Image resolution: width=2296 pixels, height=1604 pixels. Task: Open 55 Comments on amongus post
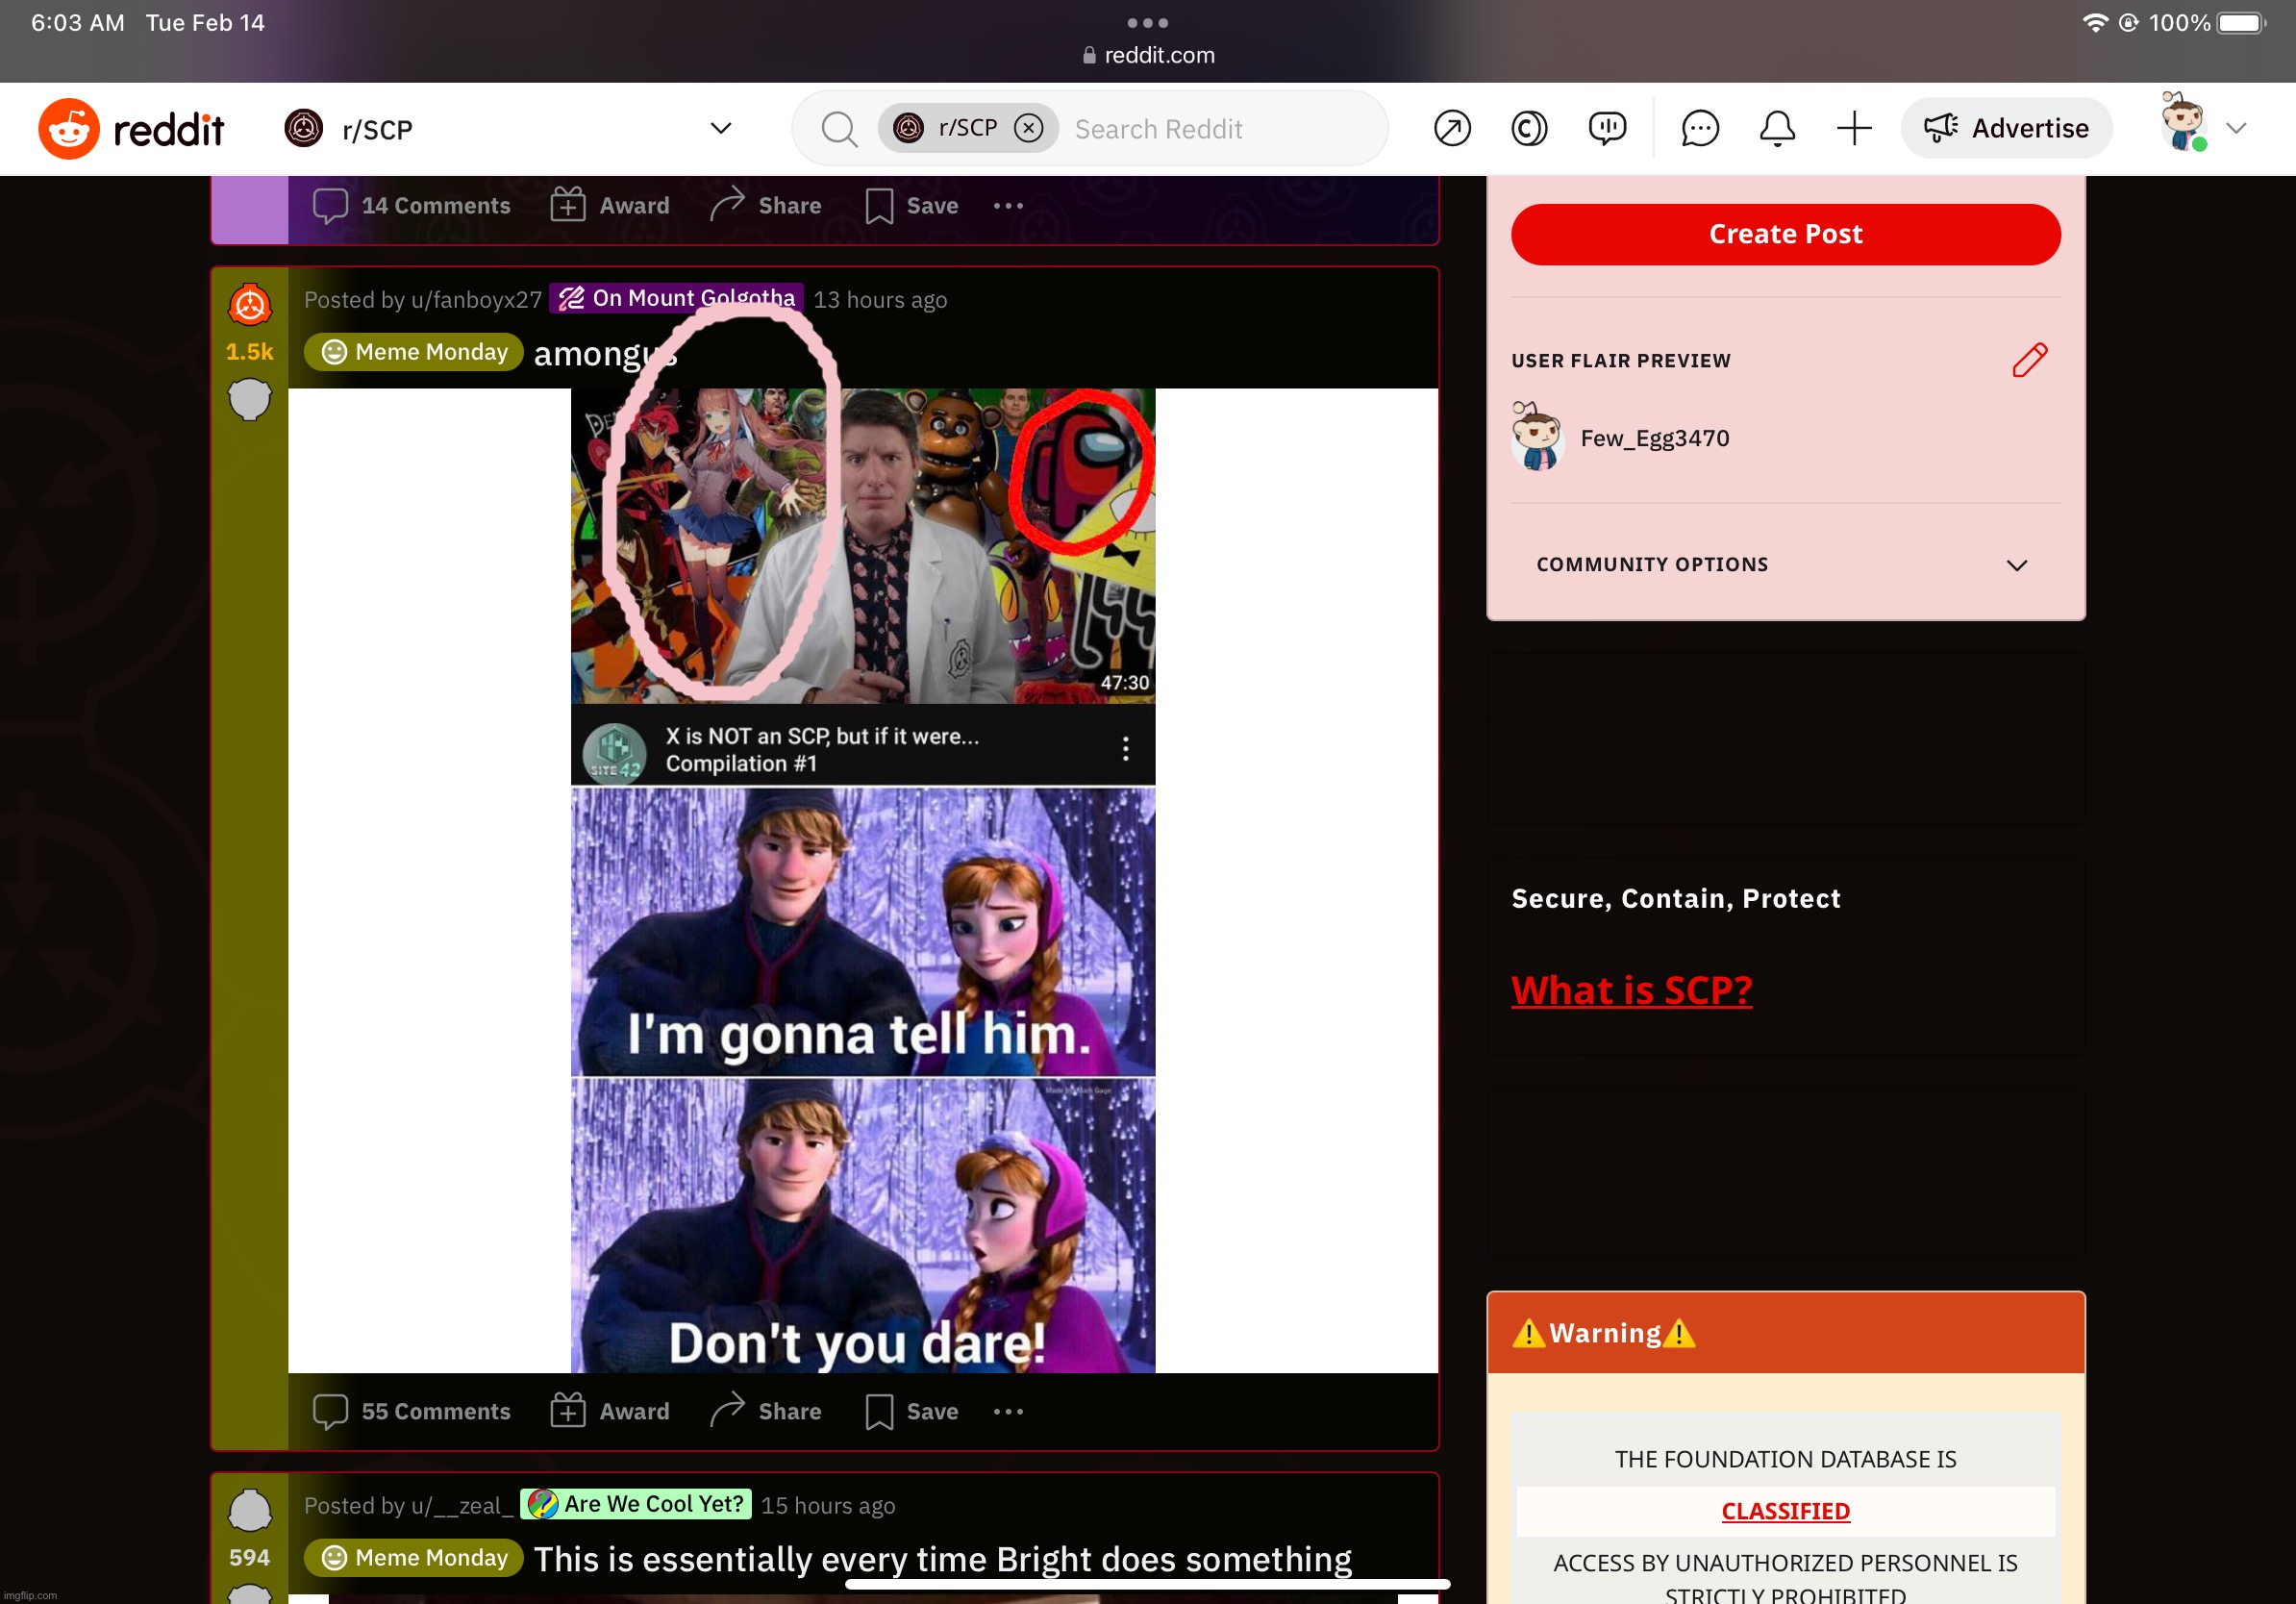pyautogui.click(x=411, y=1411)
